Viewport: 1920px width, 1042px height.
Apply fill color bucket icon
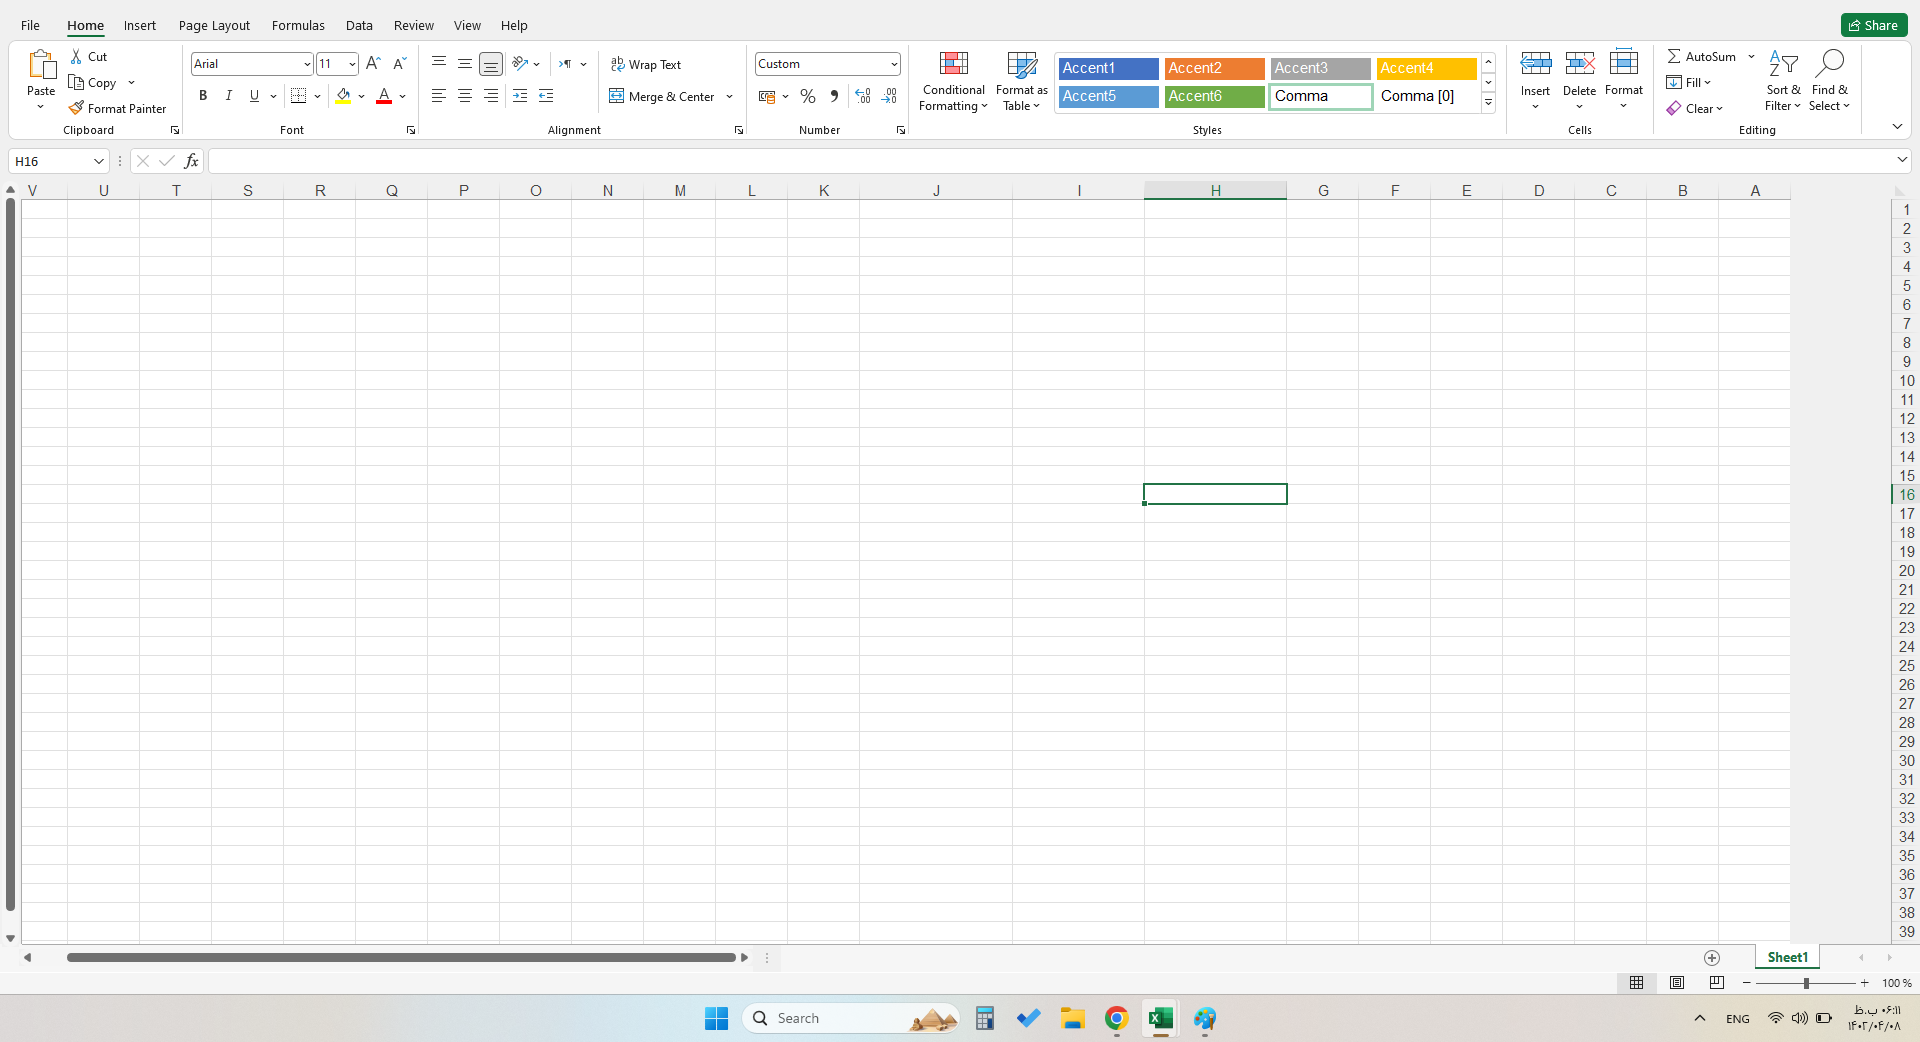point(343,96)
